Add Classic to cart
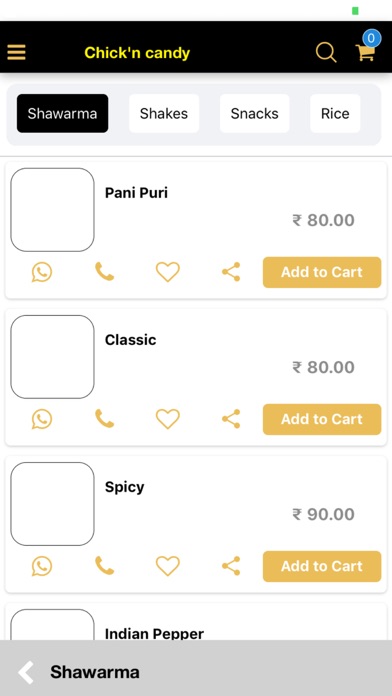This screenshot has width=392, height=696. point(322,419)
